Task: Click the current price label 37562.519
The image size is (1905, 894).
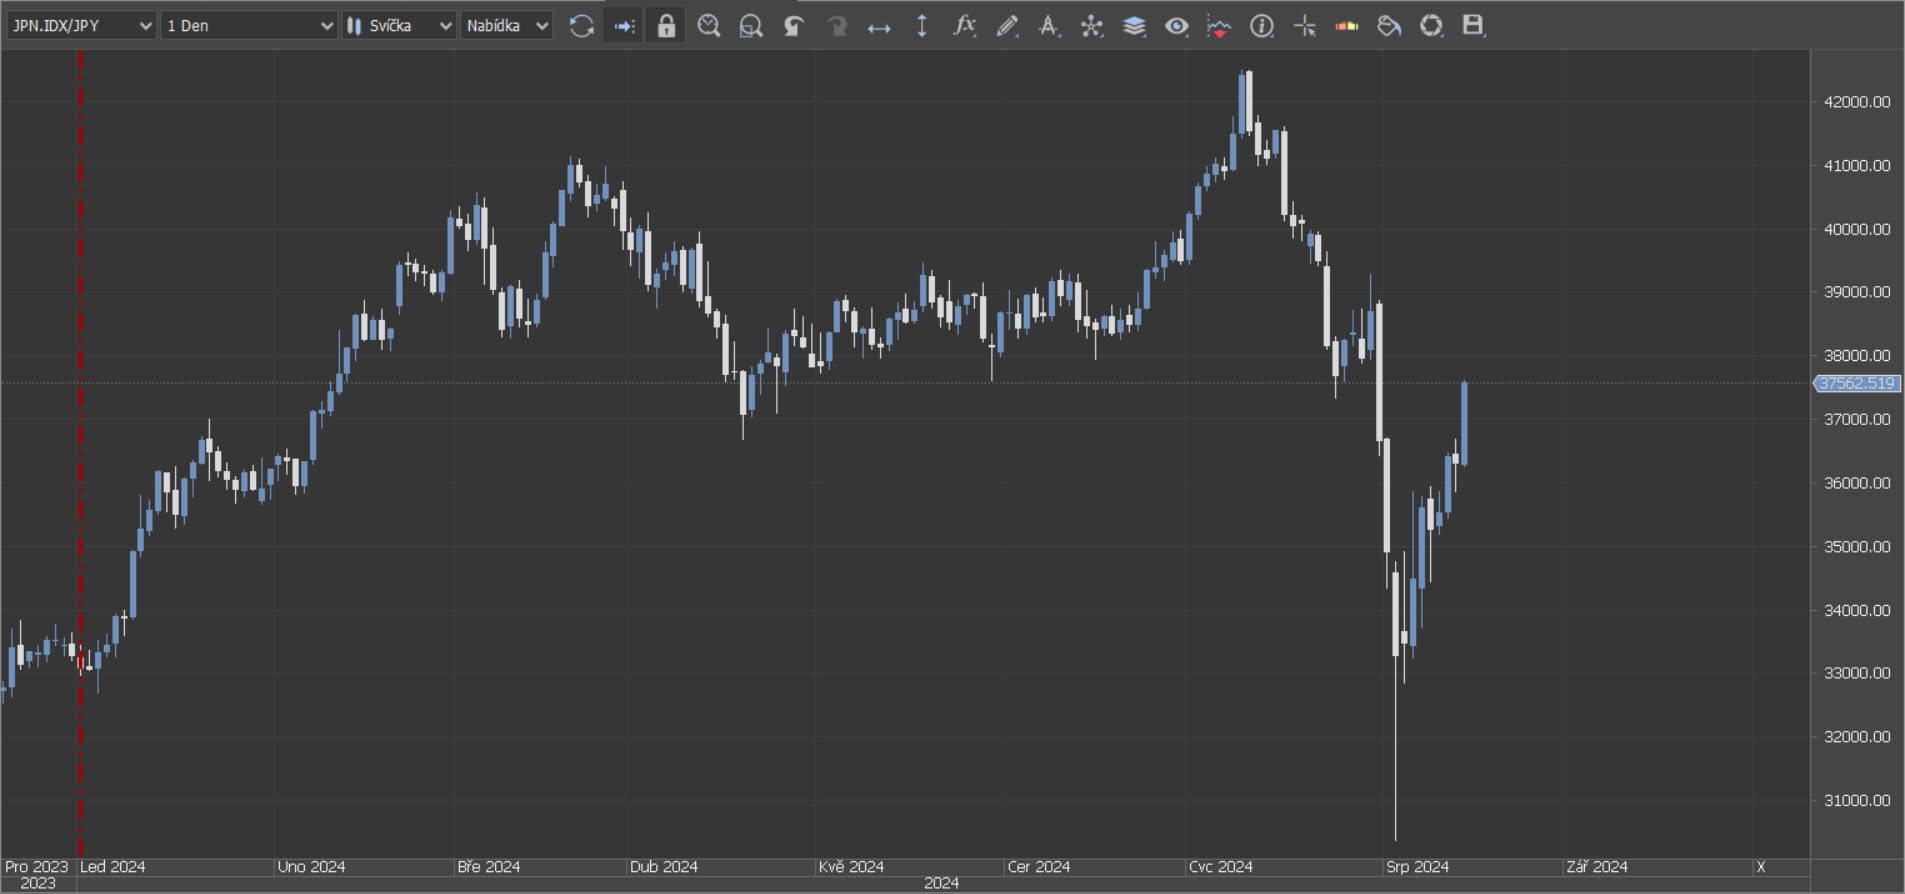Action: tap(1857, 383)
